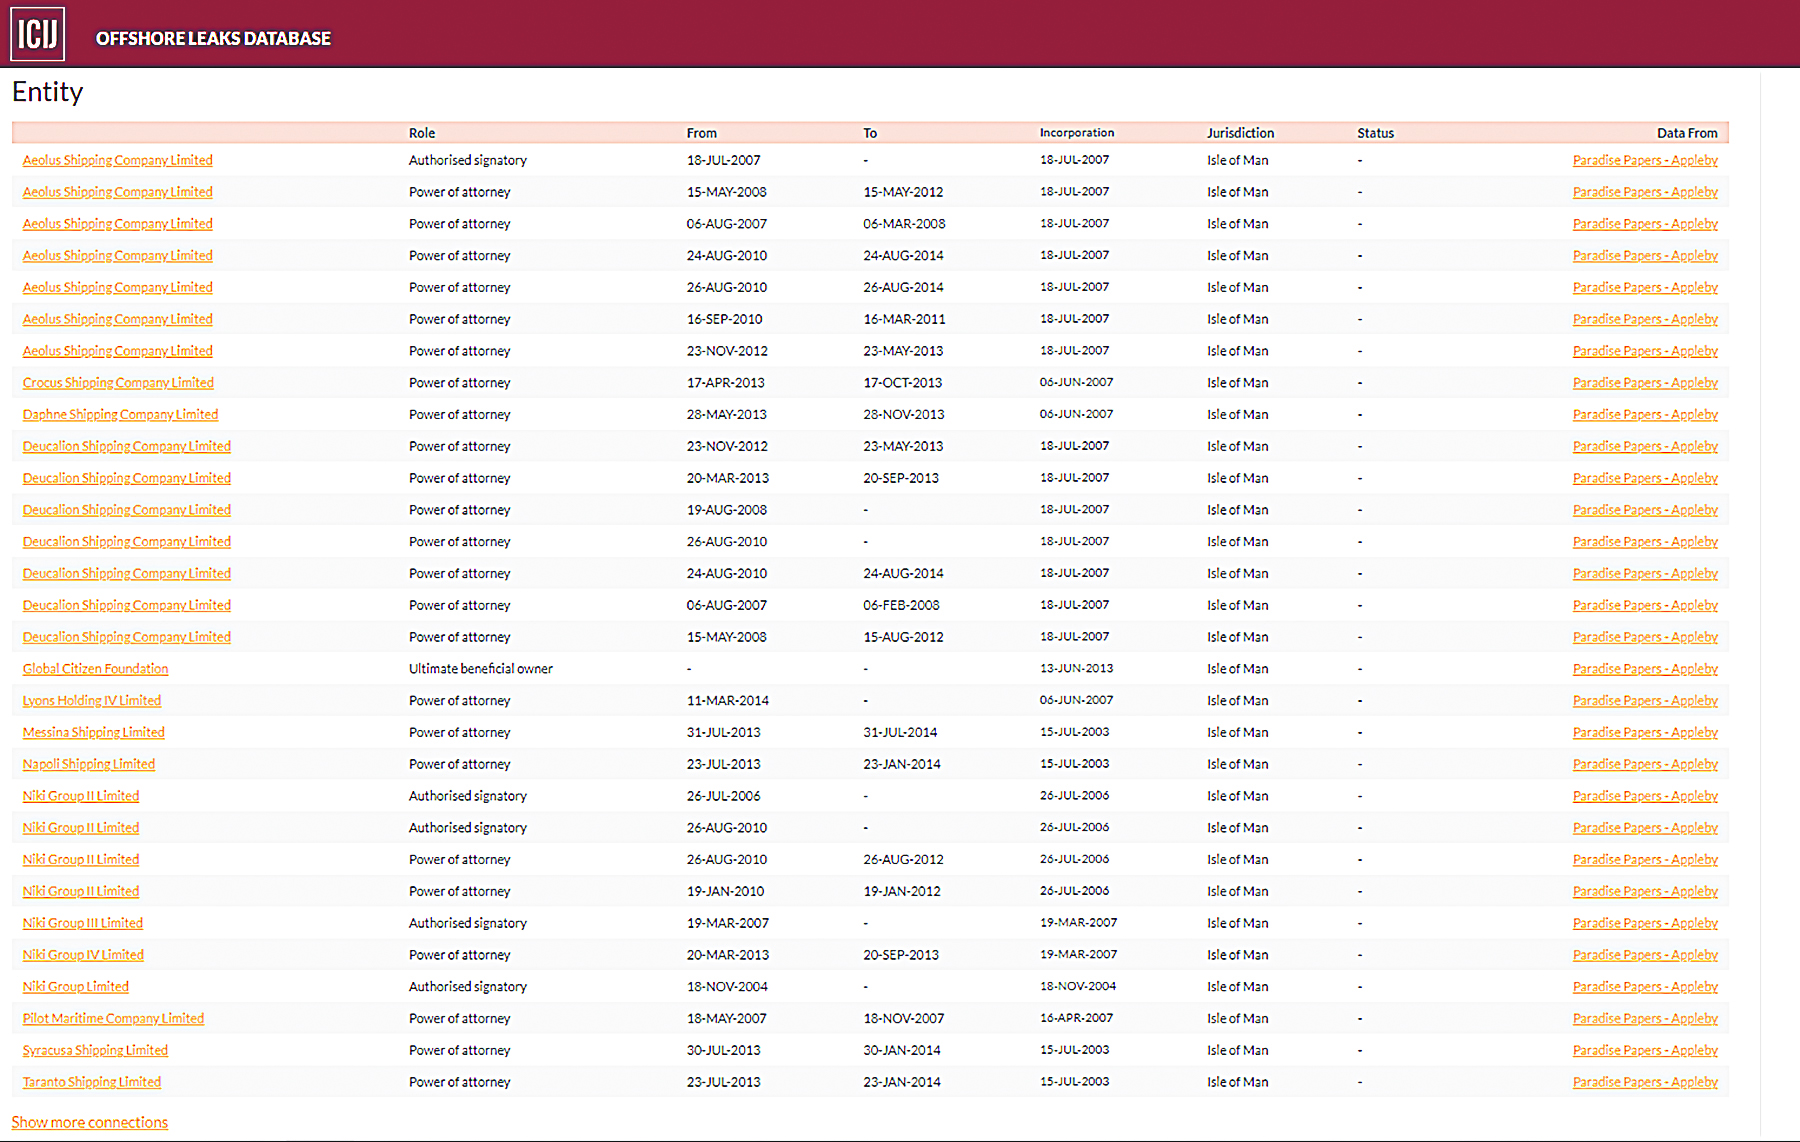Open Daphne Shipping Company Limited entity
Viewport: 1800px width, 1142px height.
(120, 415)
